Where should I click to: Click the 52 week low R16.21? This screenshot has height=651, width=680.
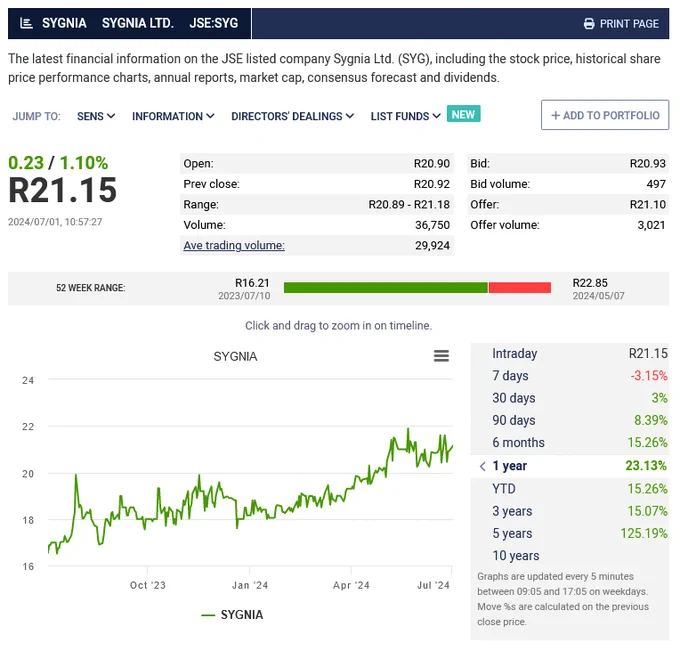[x=252, y=283]
